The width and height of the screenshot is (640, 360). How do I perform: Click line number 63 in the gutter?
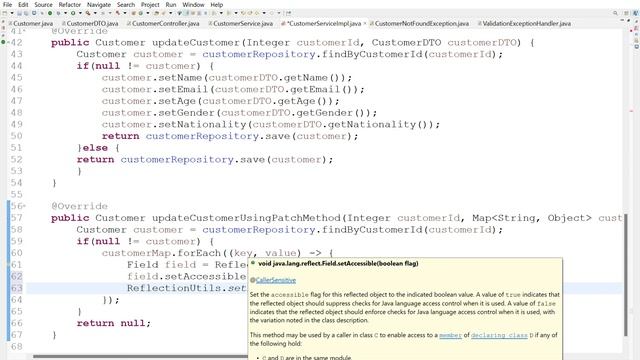click(16, 288)
